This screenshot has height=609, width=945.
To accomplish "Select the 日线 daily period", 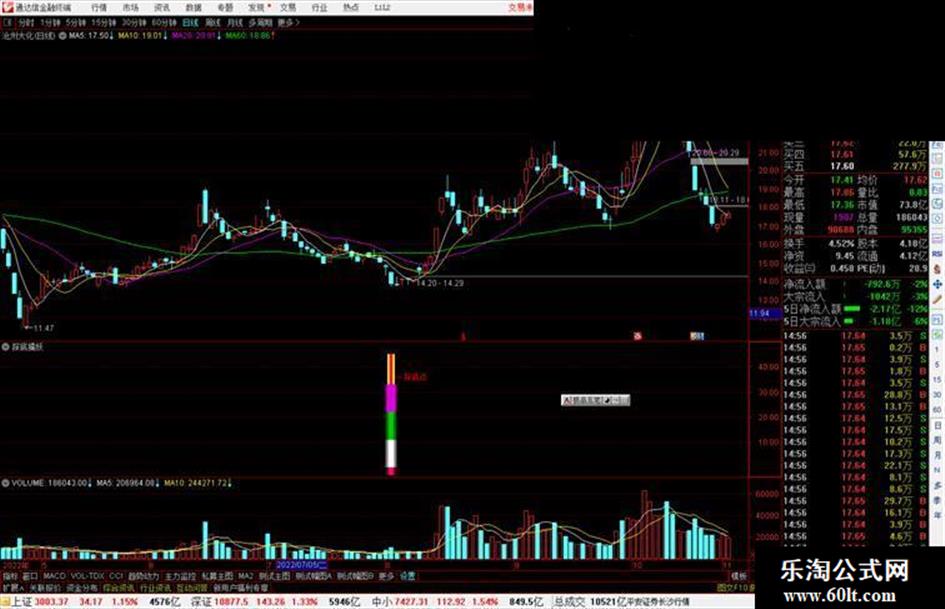I will click(190, 23).
